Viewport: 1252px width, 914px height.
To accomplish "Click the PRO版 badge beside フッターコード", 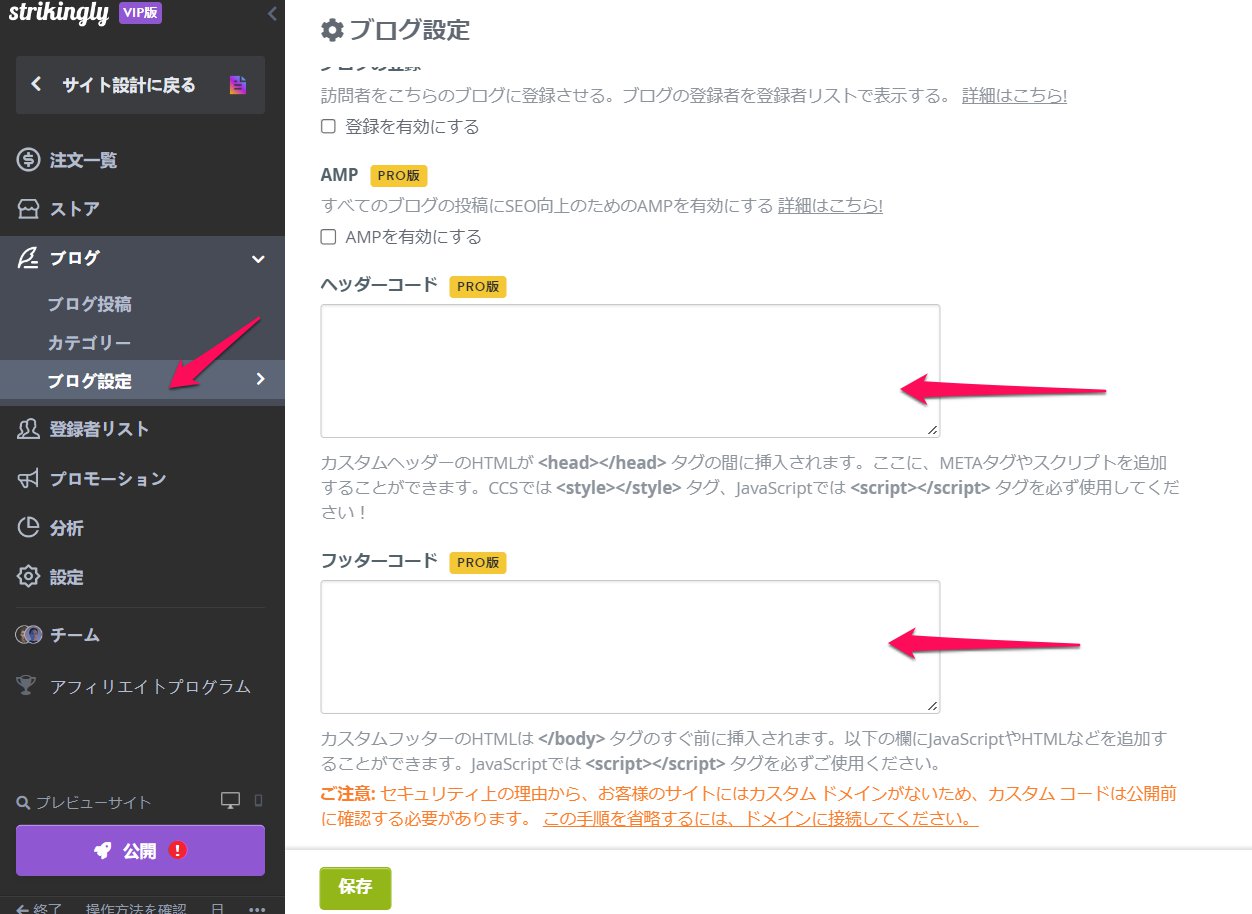I will [x=478, y=562].
